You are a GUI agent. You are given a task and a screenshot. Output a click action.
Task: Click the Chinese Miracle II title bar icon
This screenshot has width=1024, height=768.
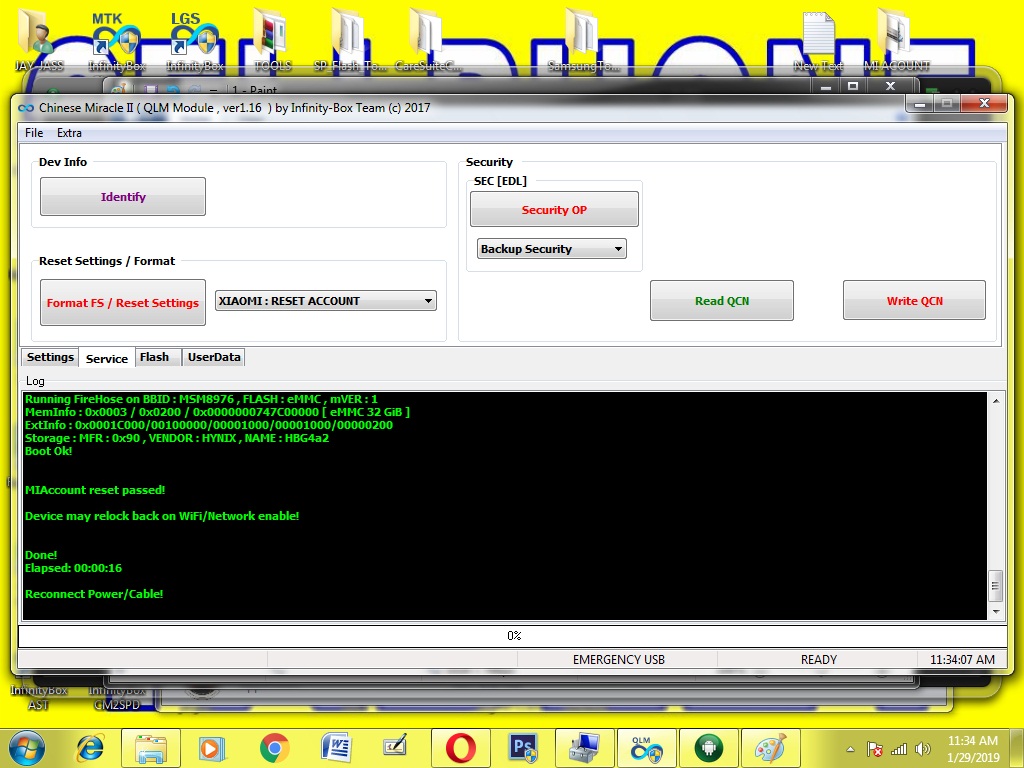pyautogui.click(x=26, y=108)
